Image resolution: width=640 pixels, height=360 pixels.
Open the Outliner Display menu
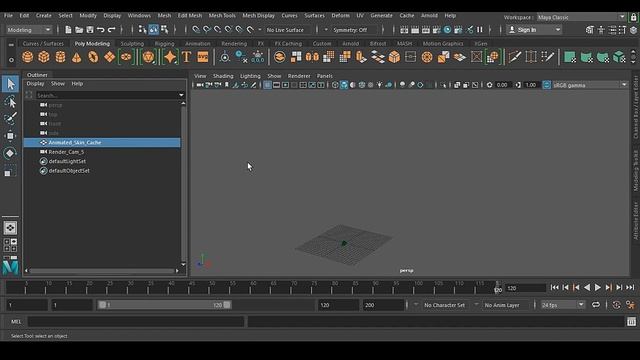click(36, 83)
